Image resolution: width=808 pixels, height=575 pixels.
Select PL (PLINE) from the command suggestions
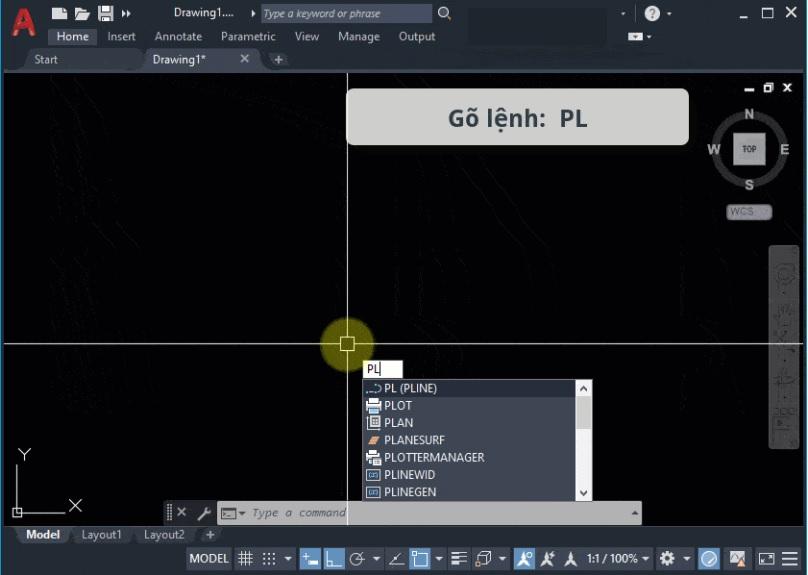(x=410, y=388)
